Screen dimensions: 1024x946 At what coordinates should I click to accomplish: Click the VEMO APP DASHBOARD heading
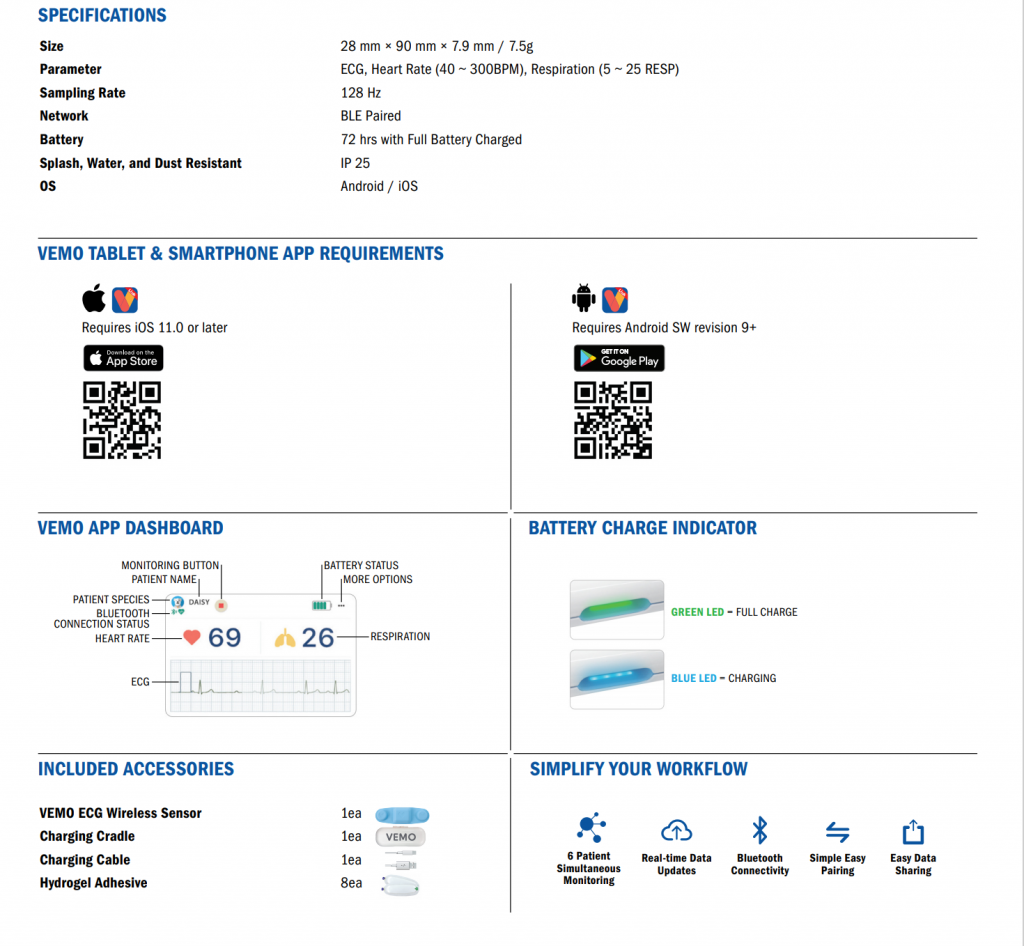[130, 528]
